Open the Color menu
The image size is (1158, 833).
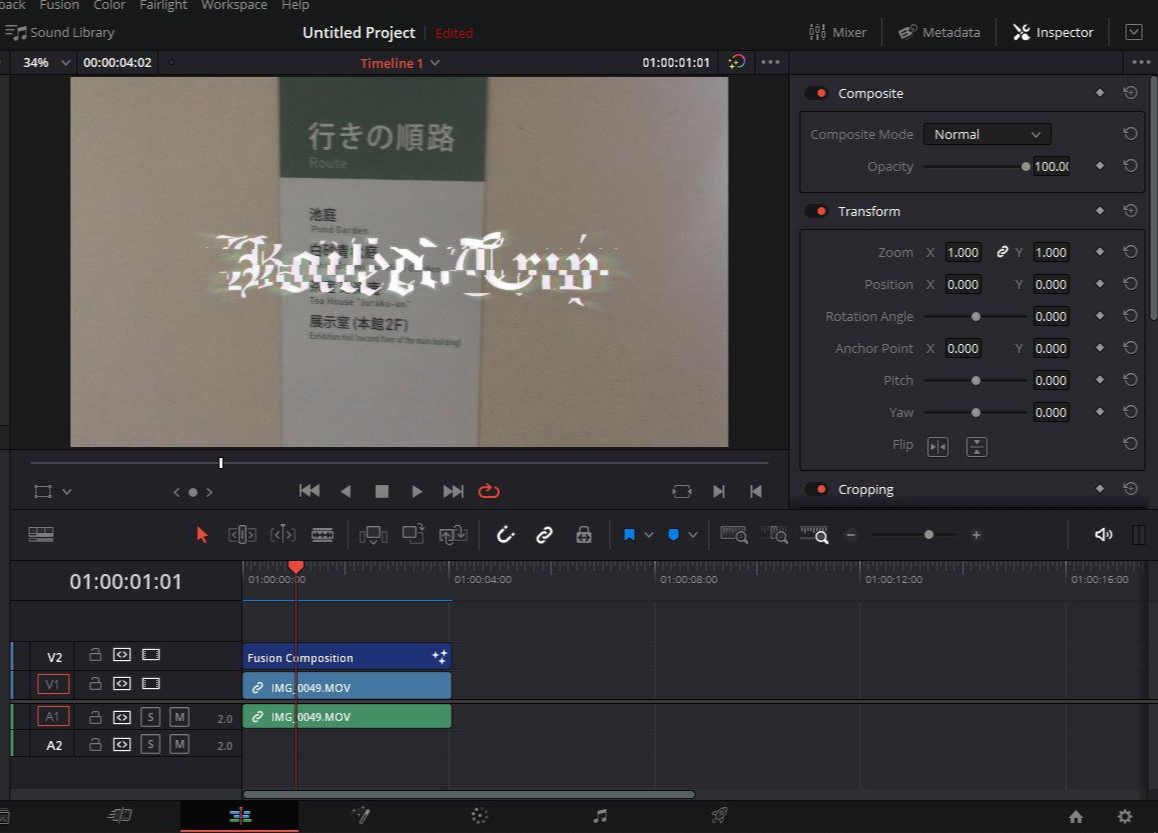tap(109, 5)
